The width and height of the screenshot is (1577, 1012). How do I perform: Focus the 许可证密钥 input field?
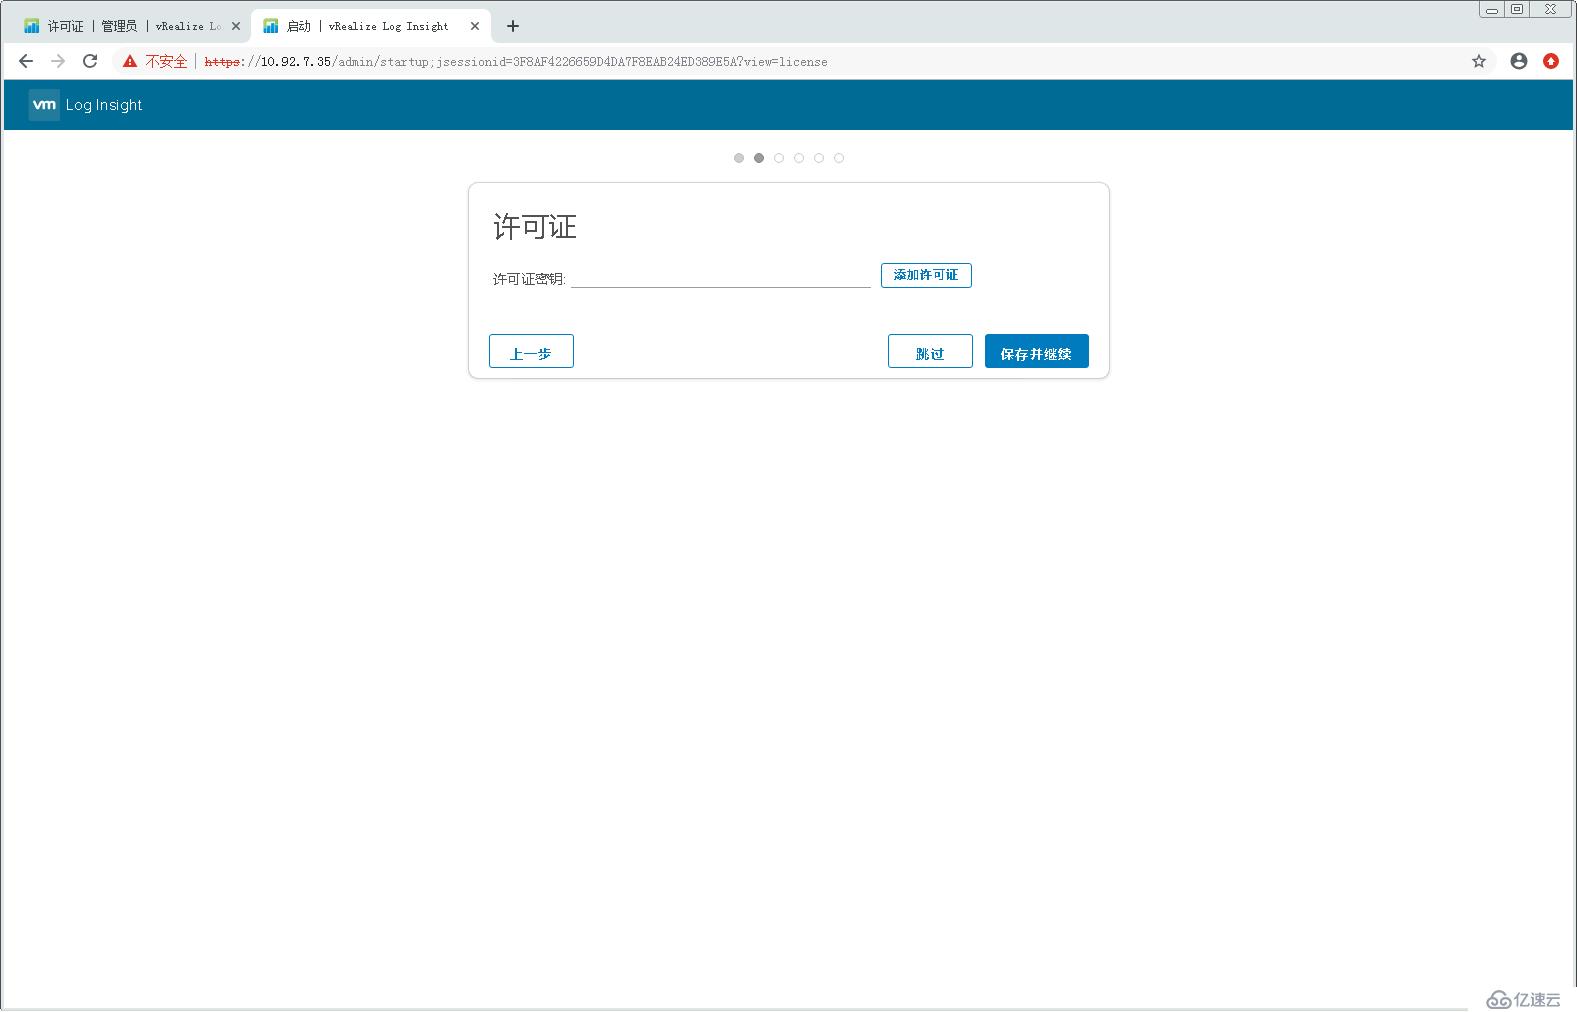[721, 278]
